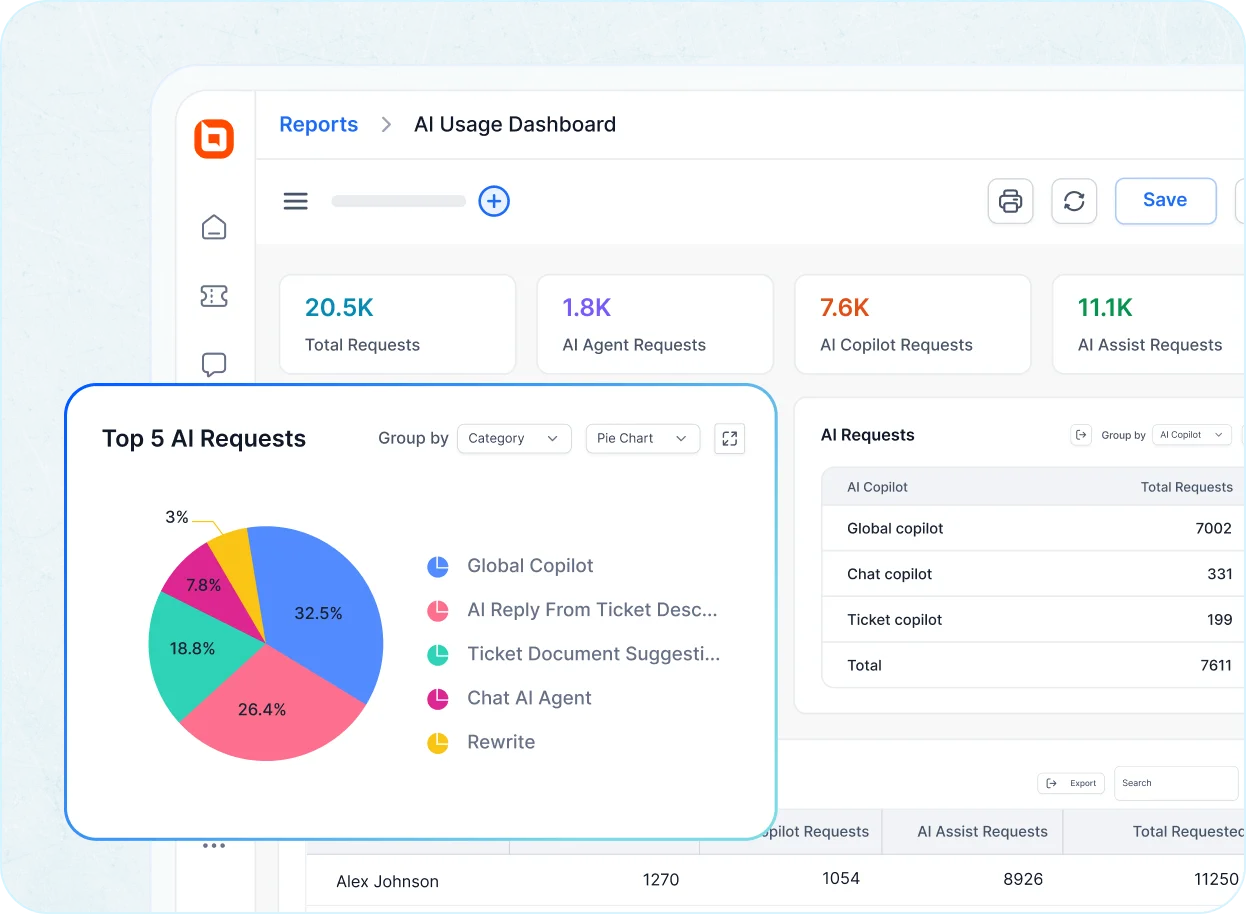Go to Reports breadcrumb link

pos(318,124)
